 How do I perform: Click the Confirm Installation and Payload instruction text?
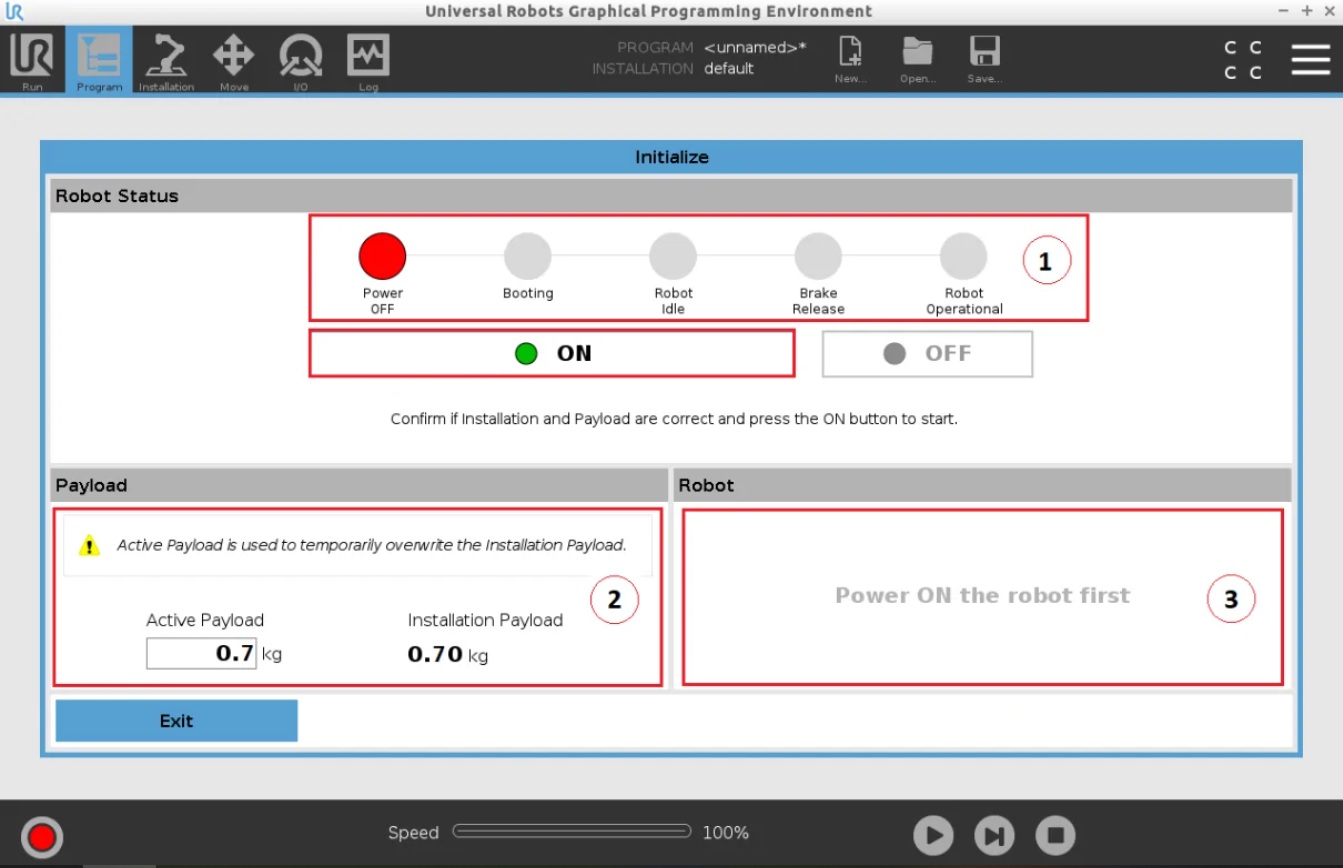tap(674, 418)
